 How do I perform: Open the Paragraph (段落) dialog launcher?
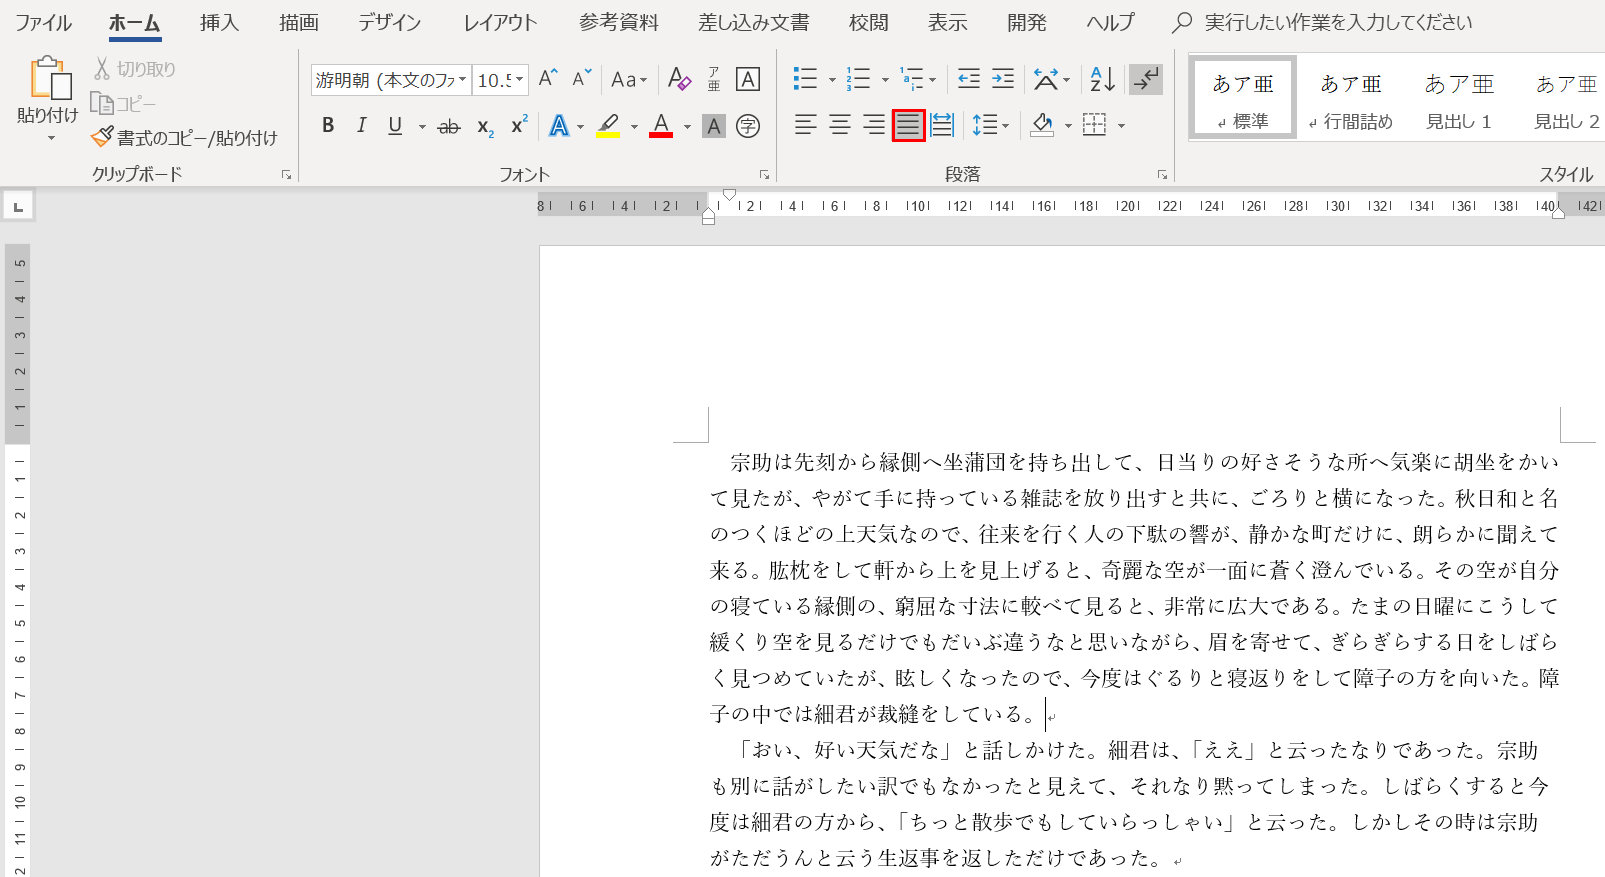pos(1162,175)
